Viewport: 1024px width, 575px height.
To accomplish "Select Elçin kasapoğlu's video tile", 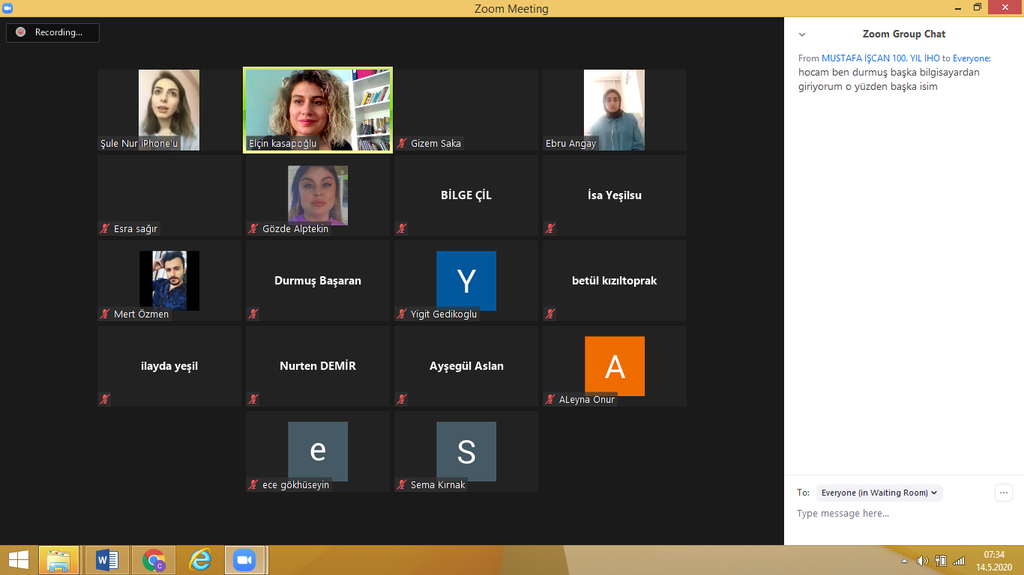I will click(318, 109).
